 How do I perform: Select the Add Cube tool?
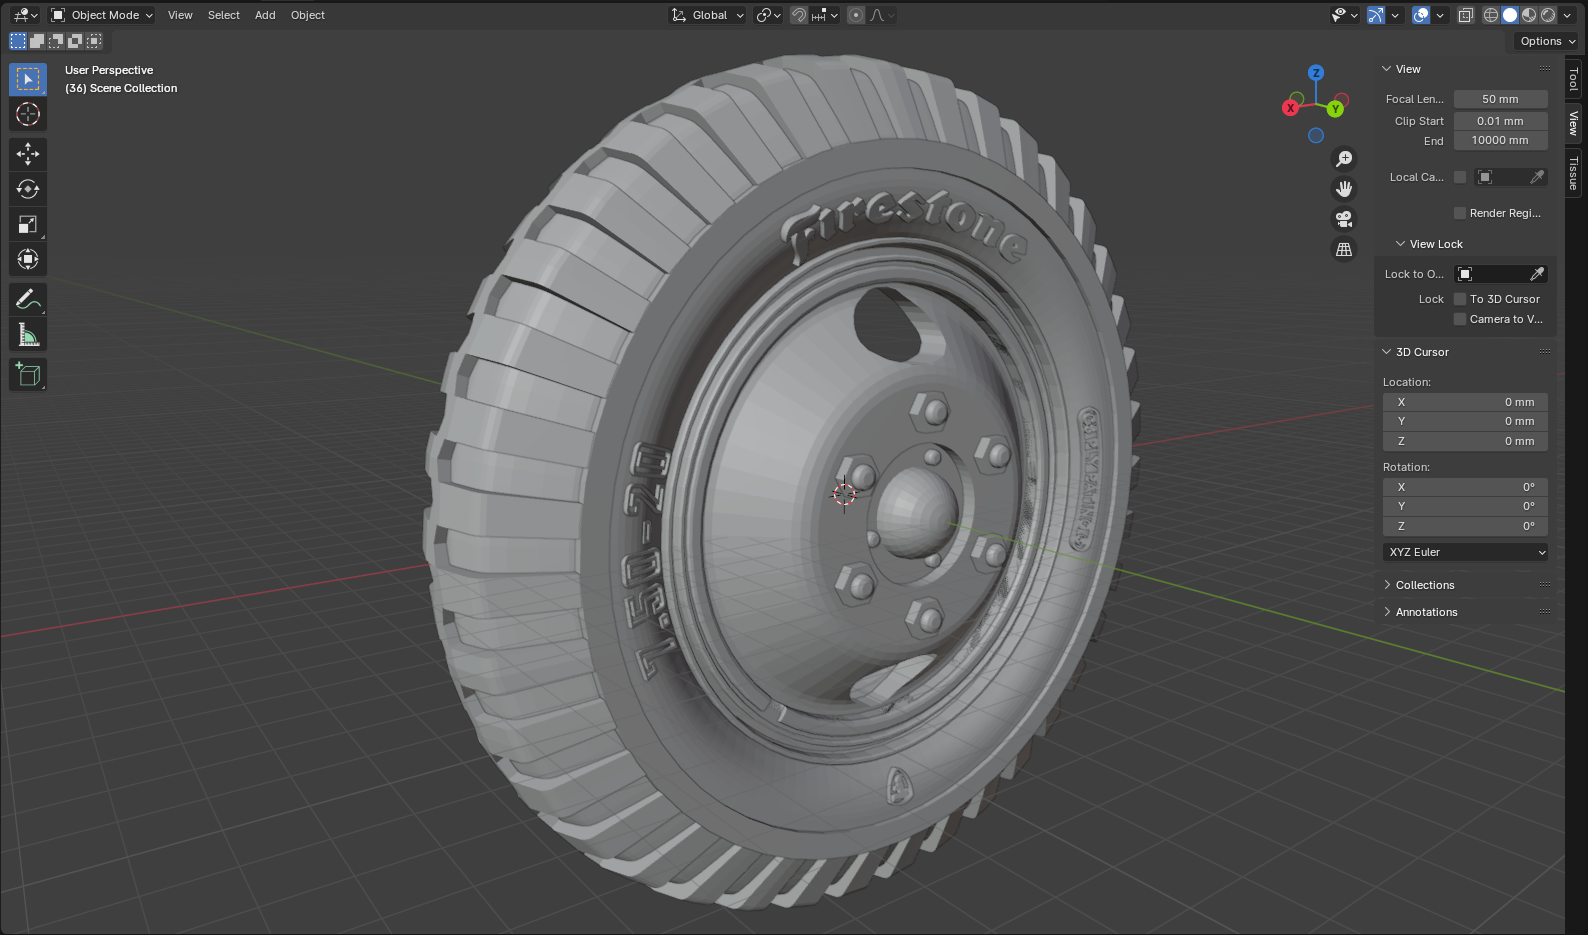(28, 375)
